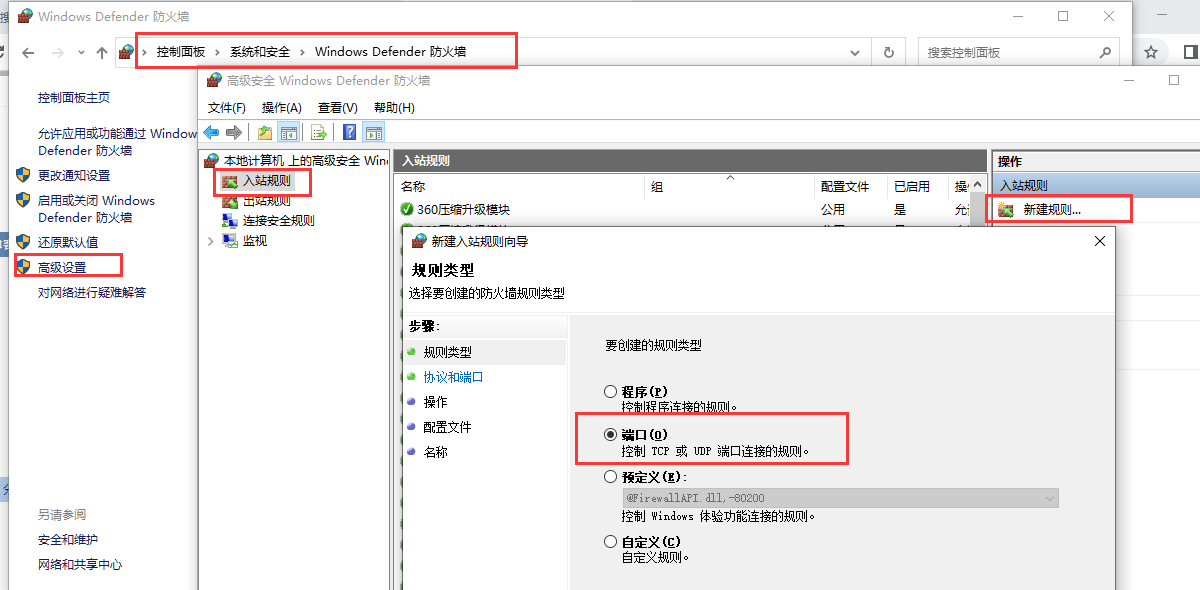Click the shield icon beside 高级设置
Image resolution: width=1200 pixels, height=590 pixels.
point(24,266)
